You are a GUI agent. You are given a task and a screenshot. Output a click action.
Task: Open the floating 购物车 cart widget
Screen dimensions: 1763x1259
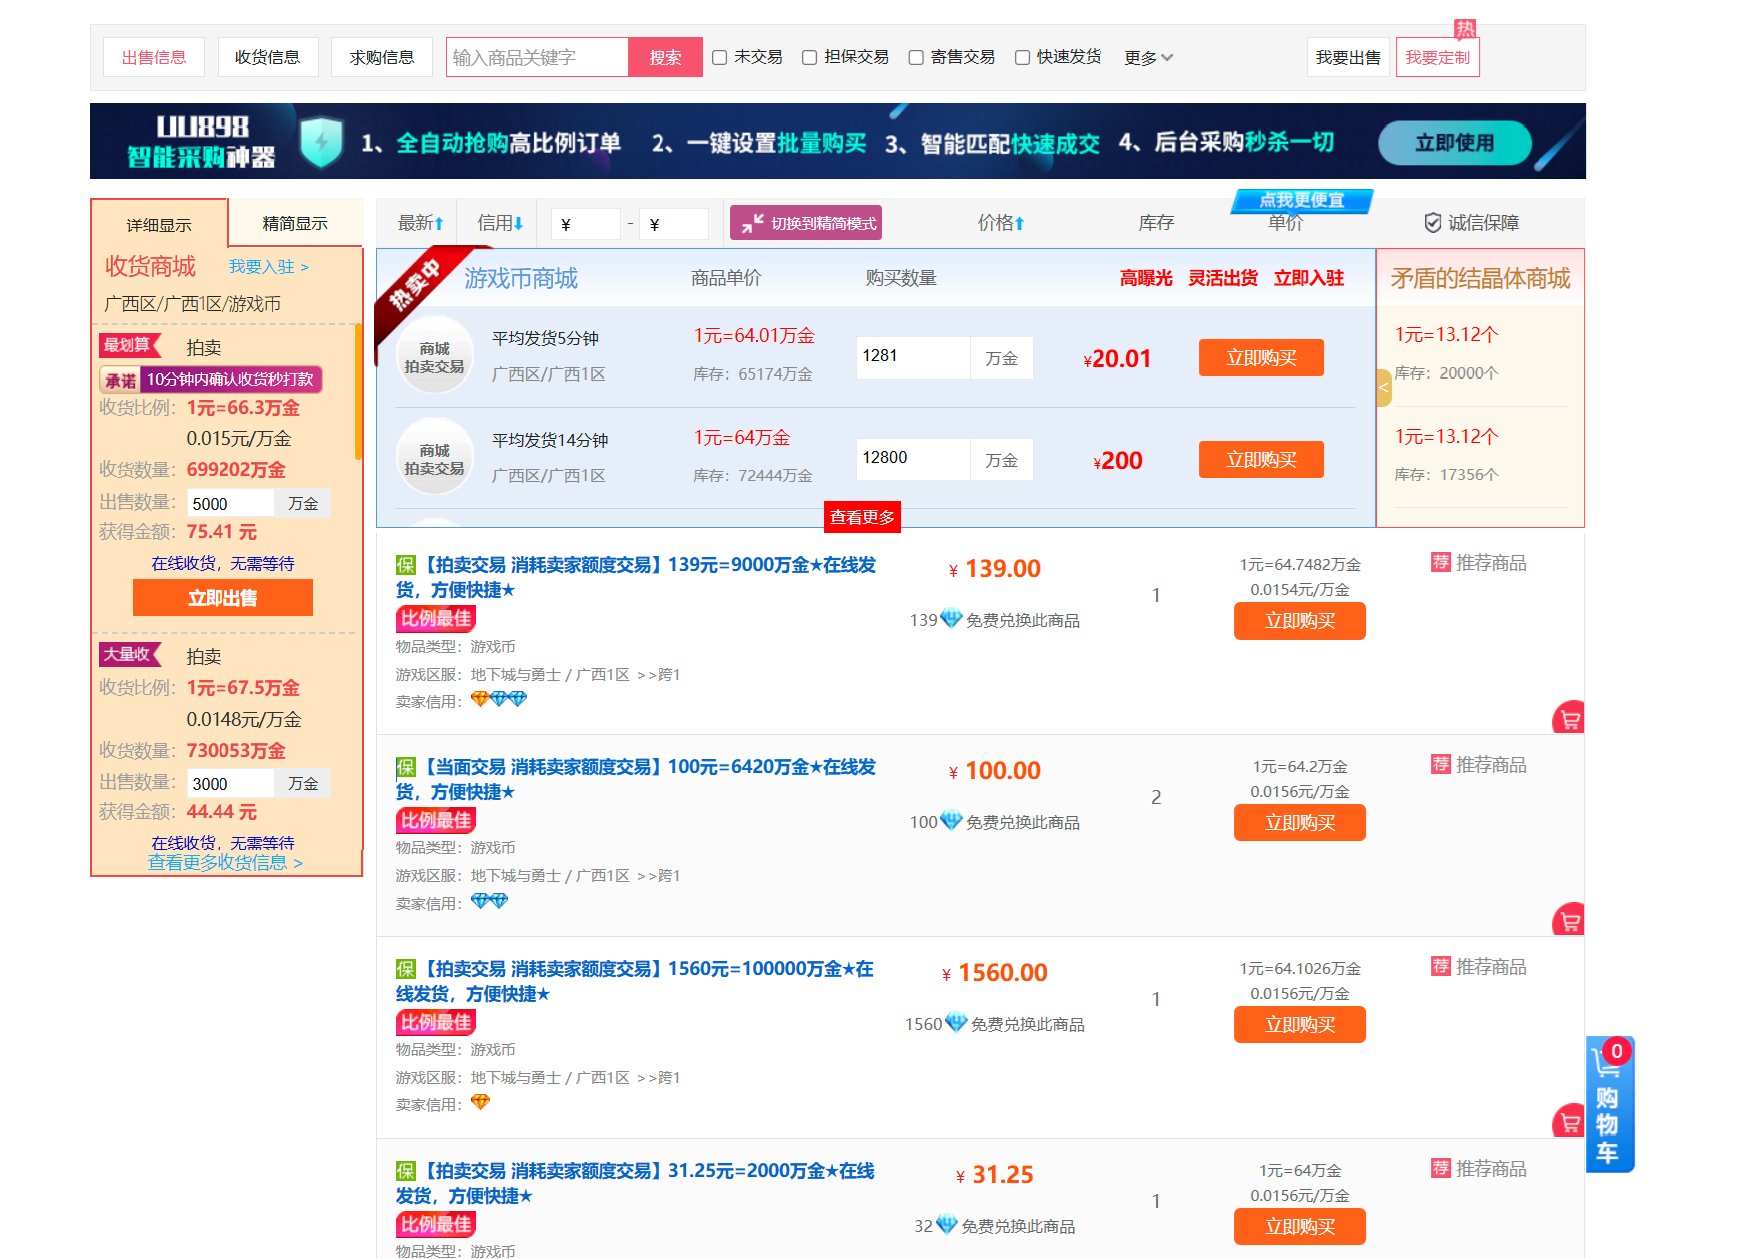click(x=1610, y=1105)
